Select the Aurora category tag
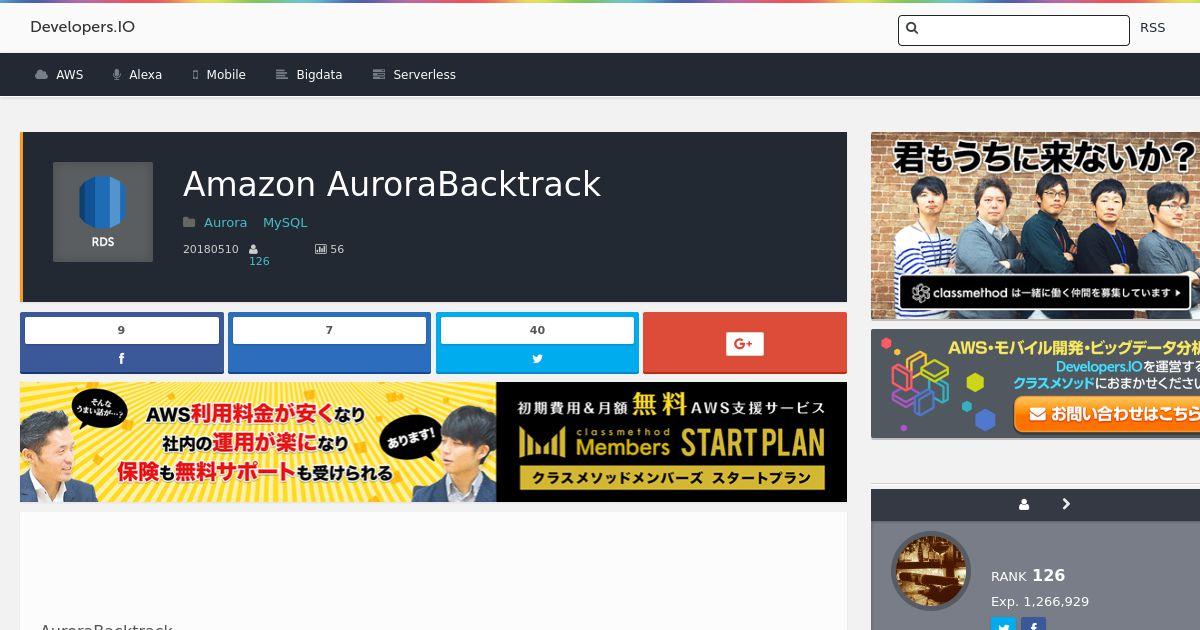1200x630 pixels. pos(225,222)
